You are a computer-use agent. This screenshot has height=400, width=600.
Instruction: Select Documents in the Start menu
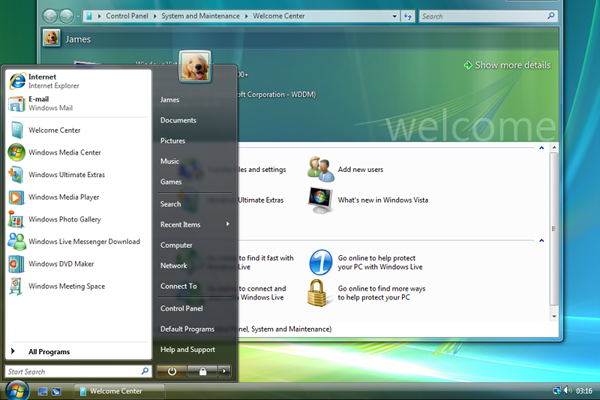coord(178,120)
